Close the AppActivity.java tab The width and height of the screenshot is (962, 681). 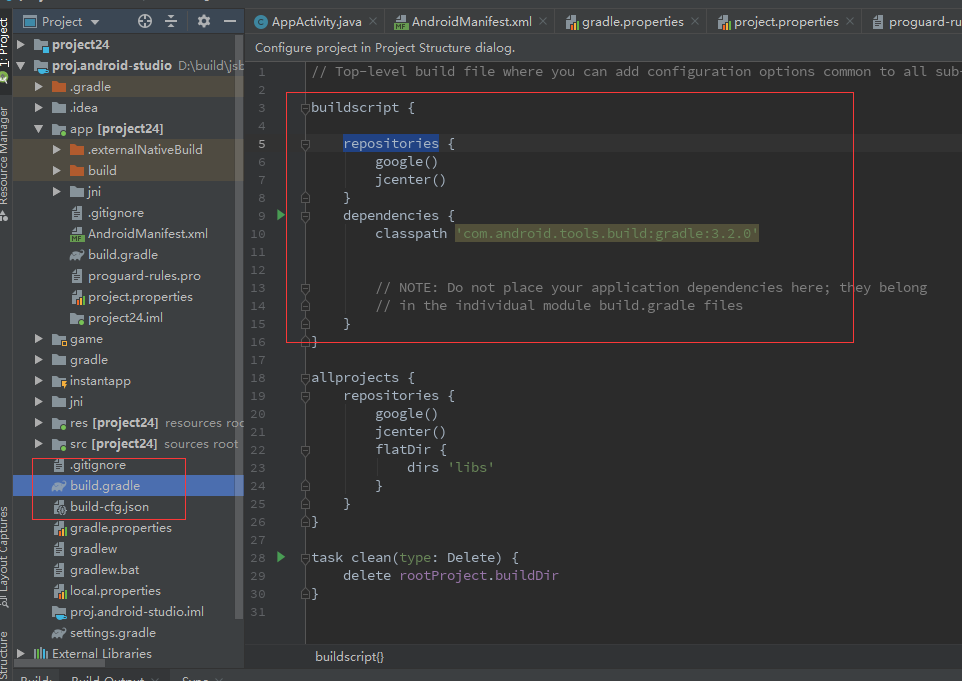point(373,22)
